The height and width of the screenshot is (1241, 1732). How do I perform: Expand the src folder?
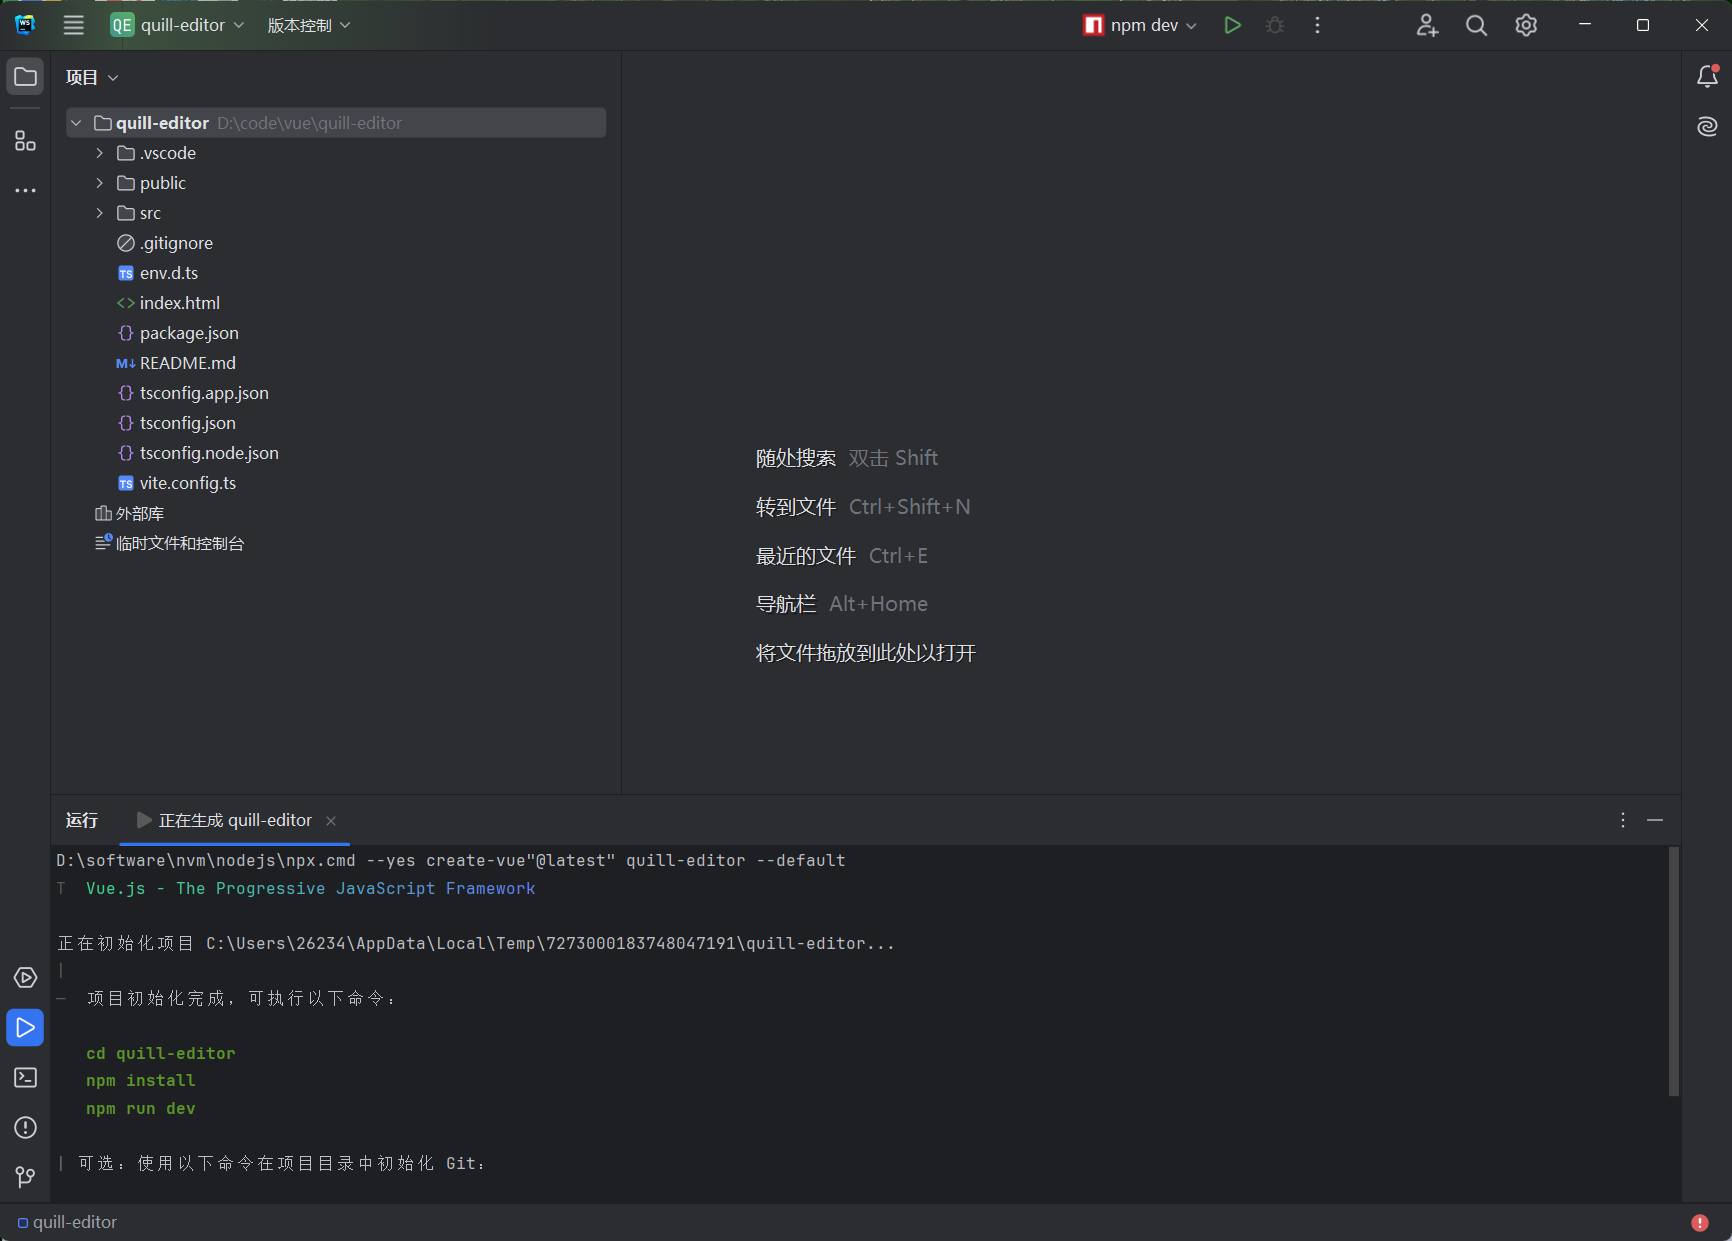point(99,213)
